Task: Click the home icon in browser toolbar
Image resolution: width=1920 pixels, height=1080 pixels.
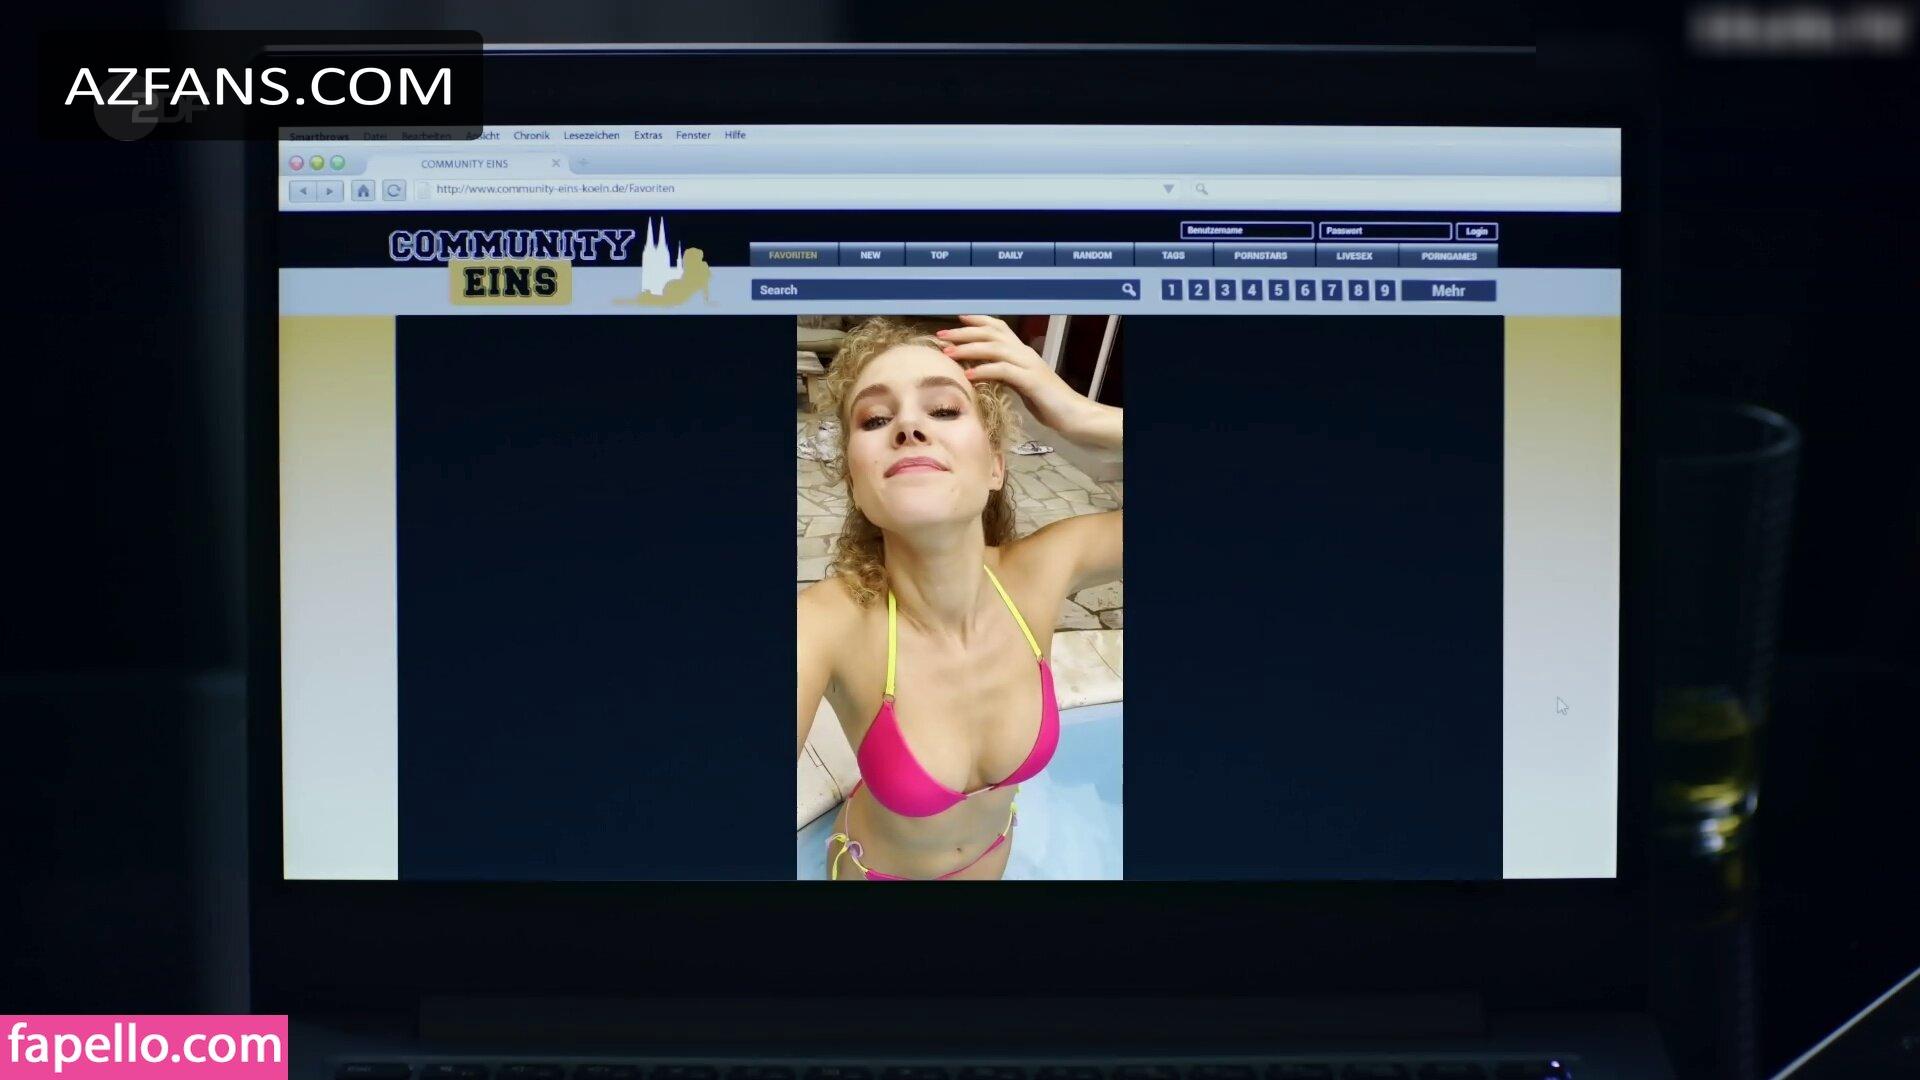Action: coord(363,191)
